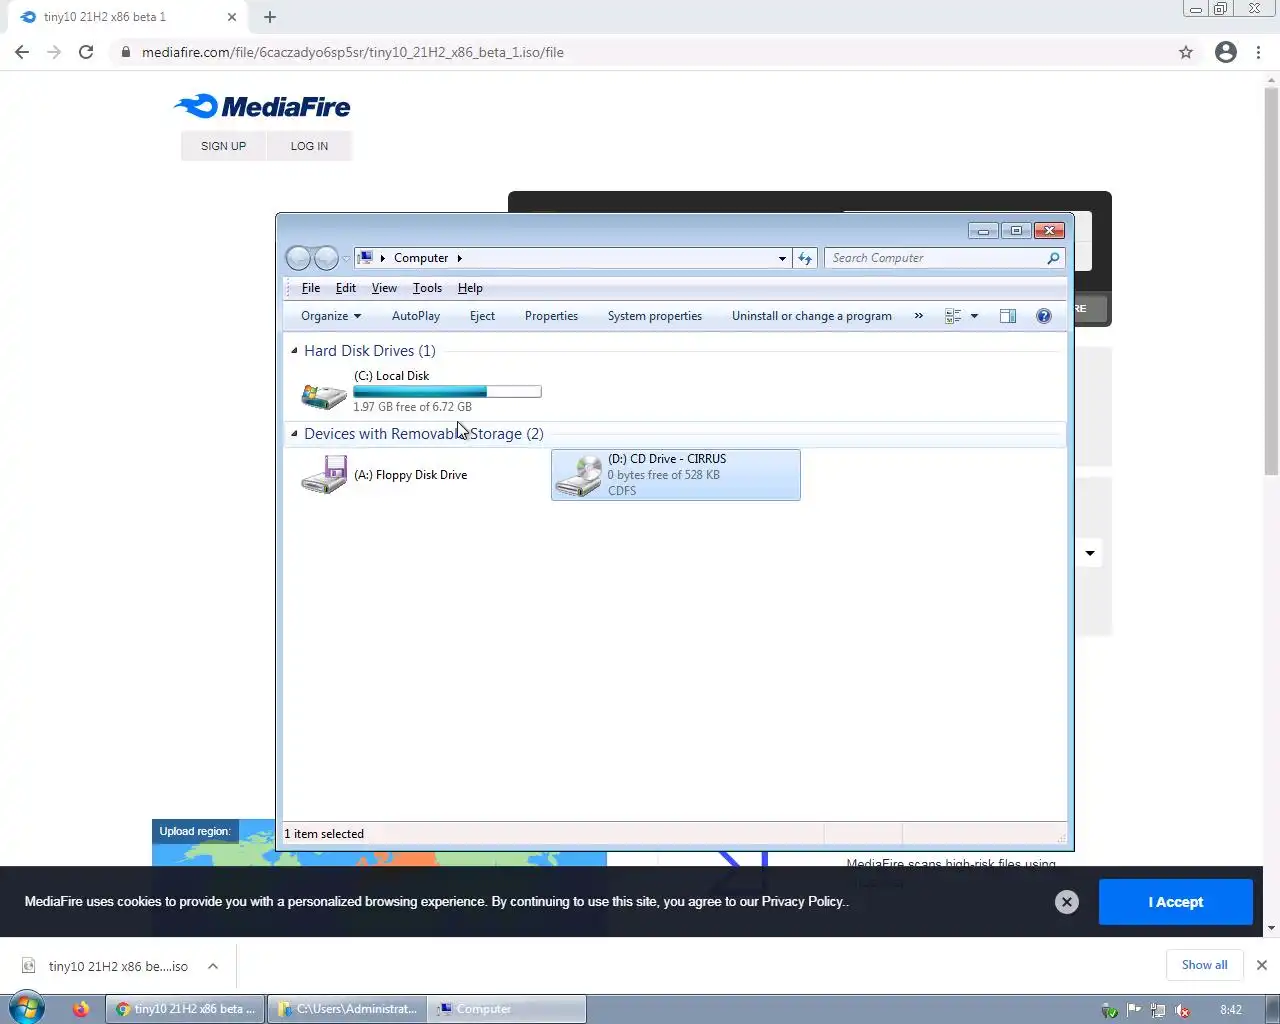Open the Organize dropdown
Image resolution: width=1280 pixels, height=1024 pixels.
pyautogui.click(x=331, y=316)
